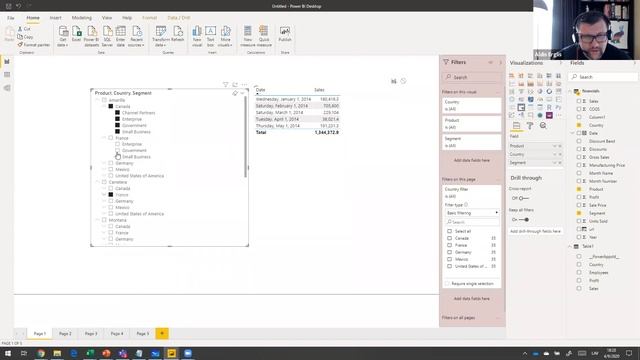Open the Analytics magnifier pane

[543, 126]
